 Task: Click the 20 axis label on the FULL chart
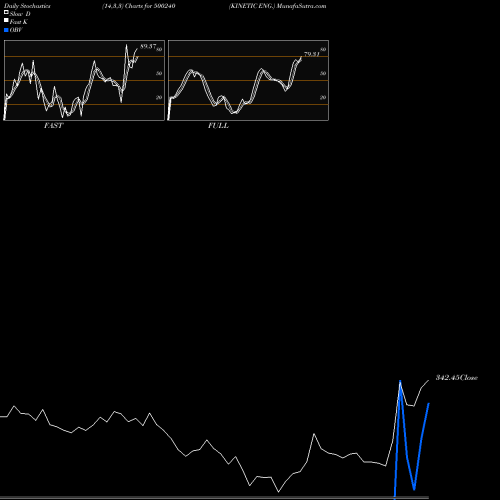323,97
